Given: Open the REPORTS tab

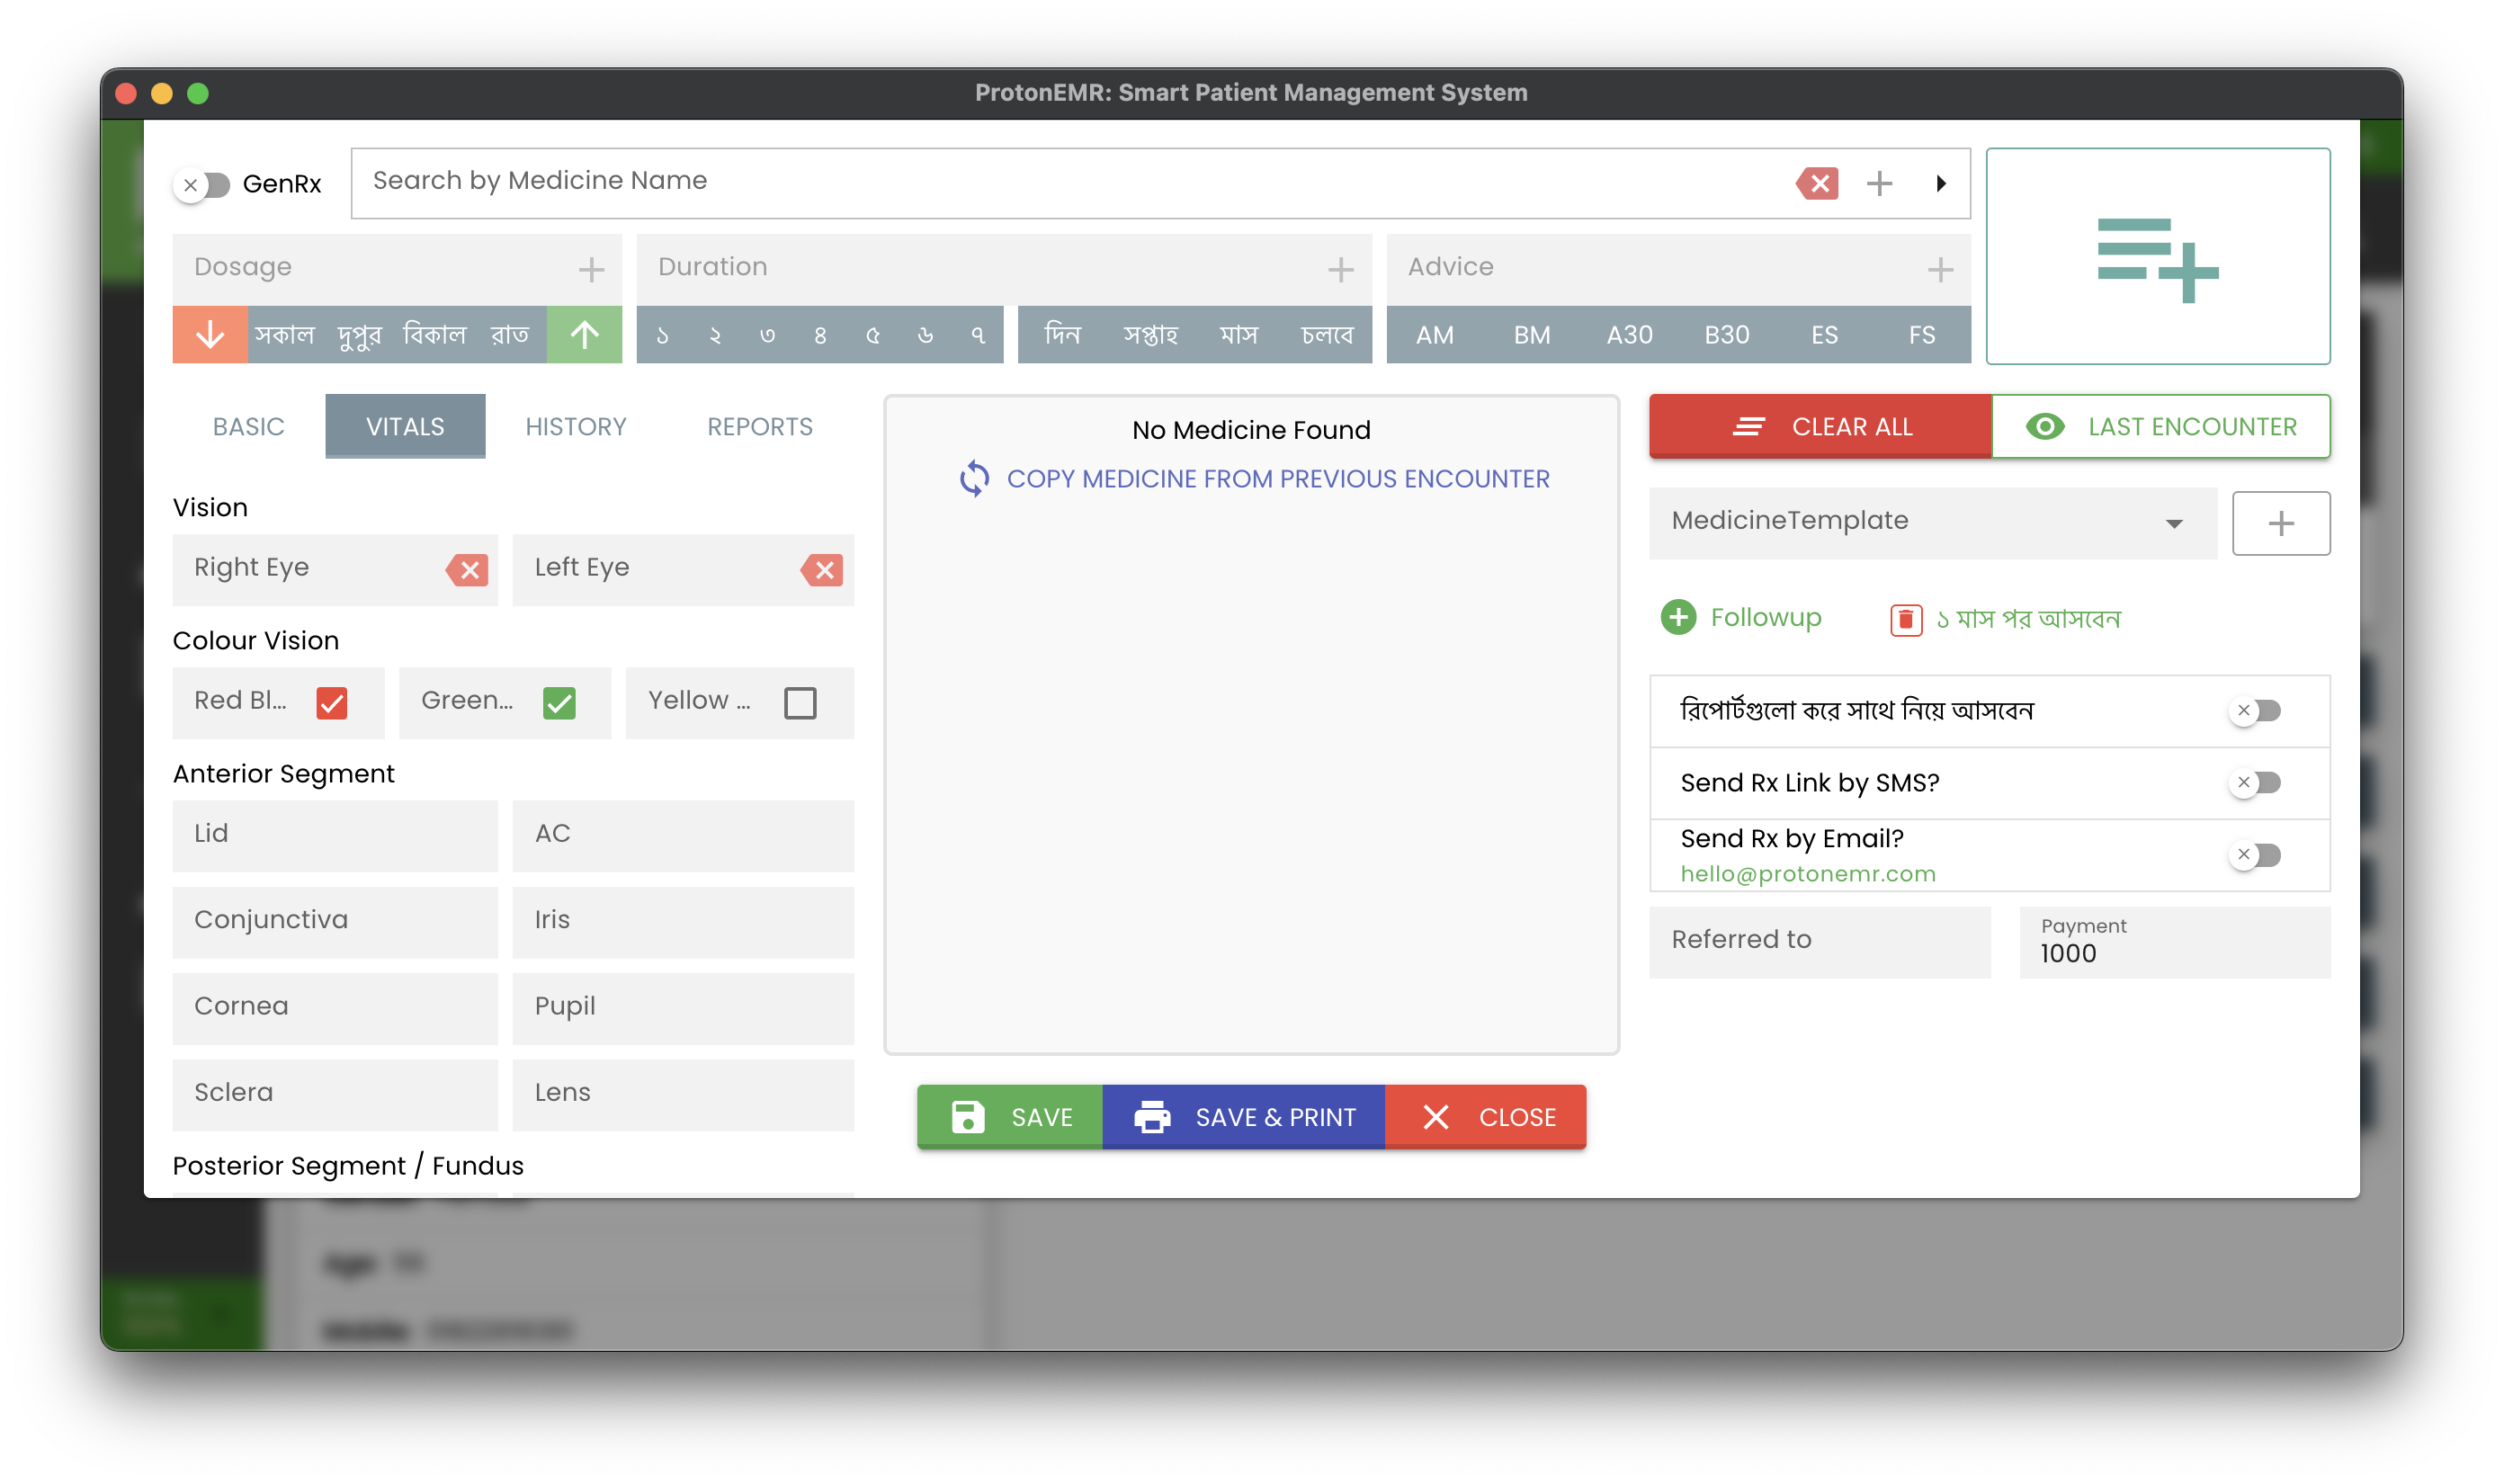Looking at the screenshot, I should point(759,427).
